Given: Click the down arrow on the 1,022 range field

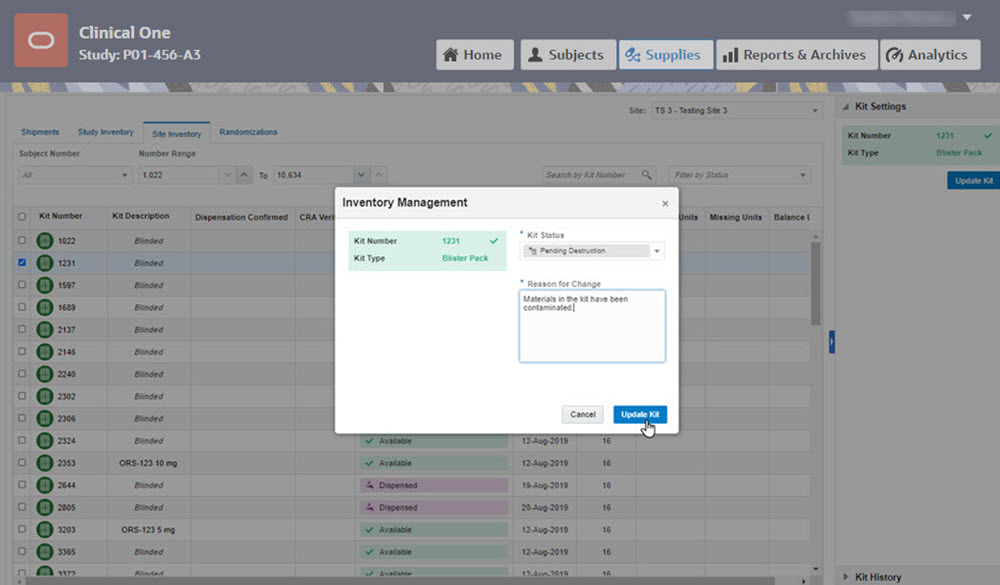Looking at the screenshot, I should click(227, 175).
